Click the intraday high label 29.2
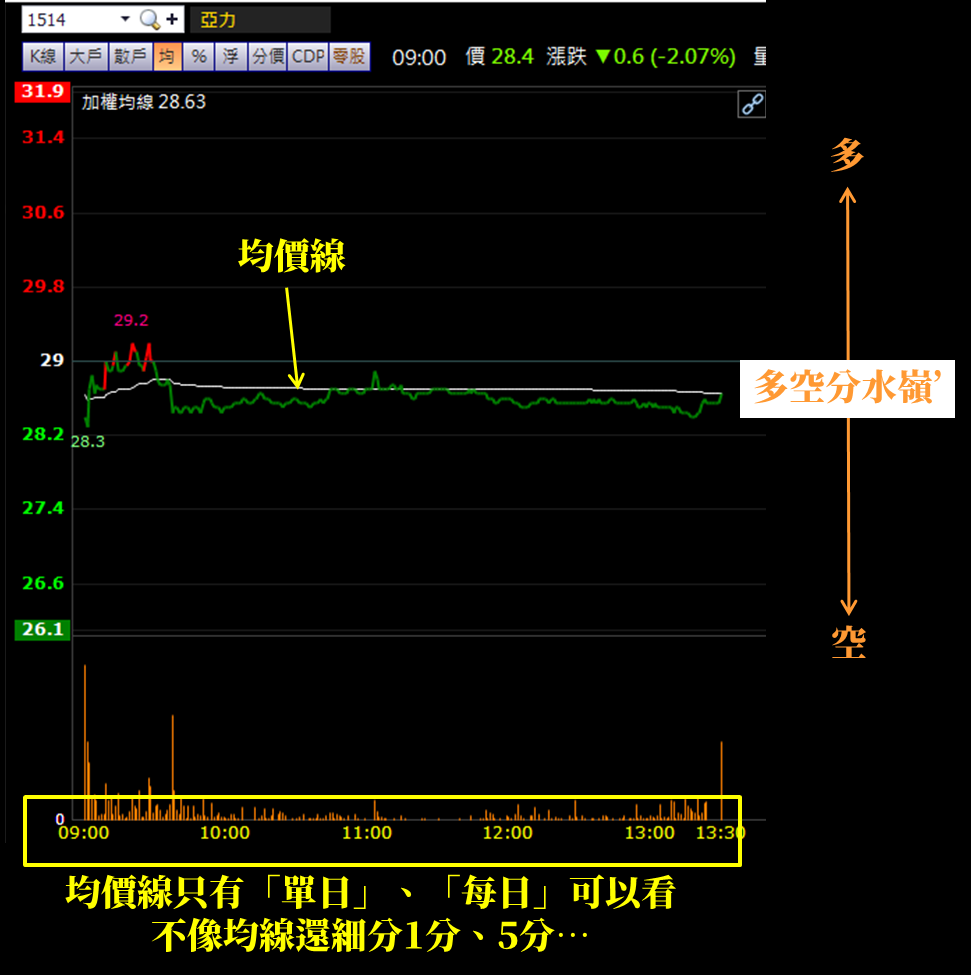 tap(131, 320)
